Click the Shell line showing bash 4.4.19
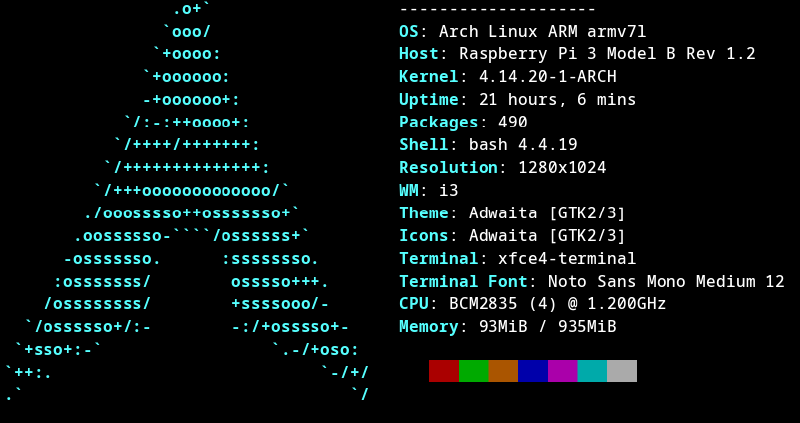800x423 pixels. point(488,145)
